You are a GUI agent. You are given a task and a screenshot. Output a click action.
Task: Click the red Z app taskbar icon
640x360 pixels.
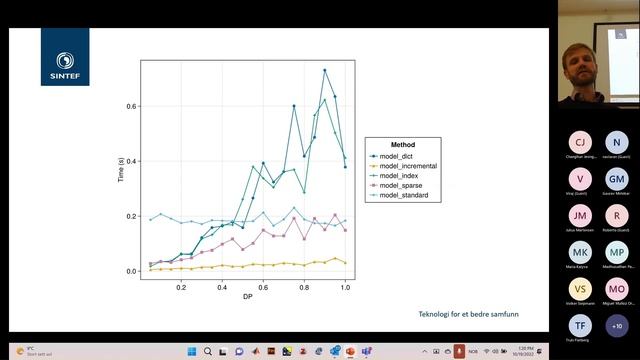point(303,351)
